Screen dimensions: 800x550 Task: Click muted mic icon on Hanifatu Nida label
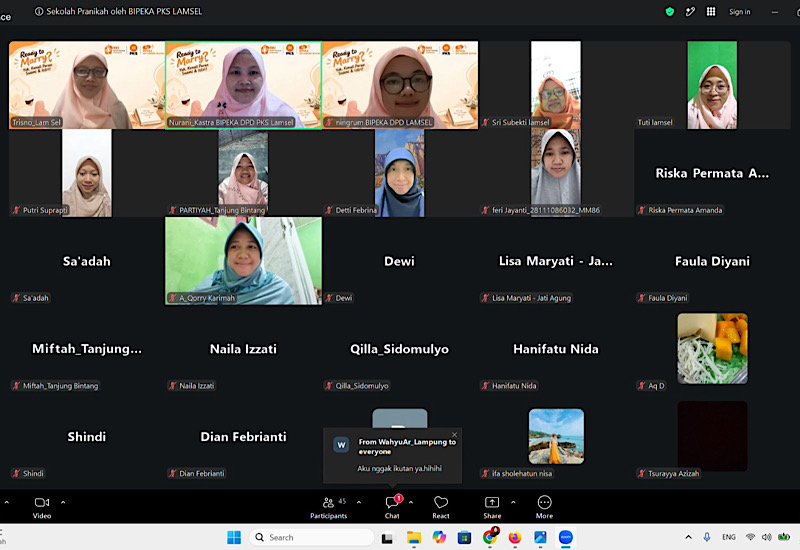pos(486,386)
